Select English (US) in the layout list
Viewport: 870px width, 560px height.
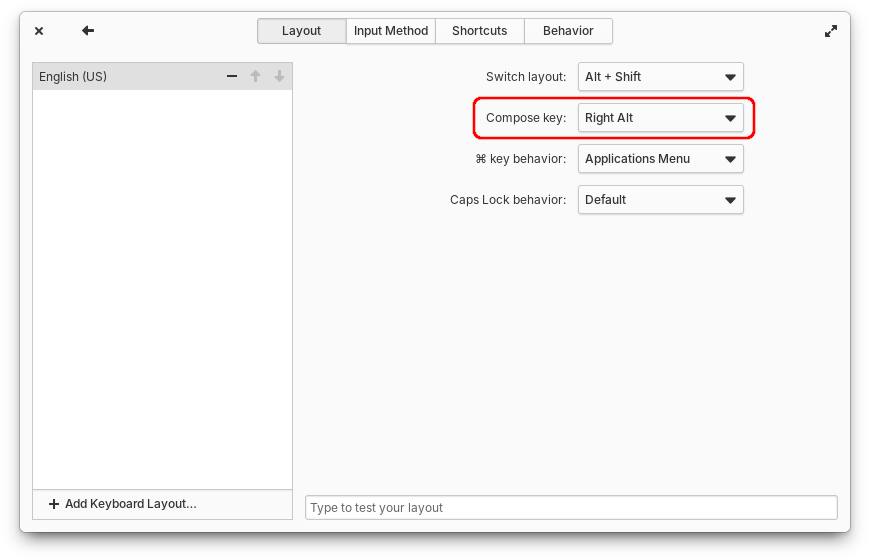[162, 76]
